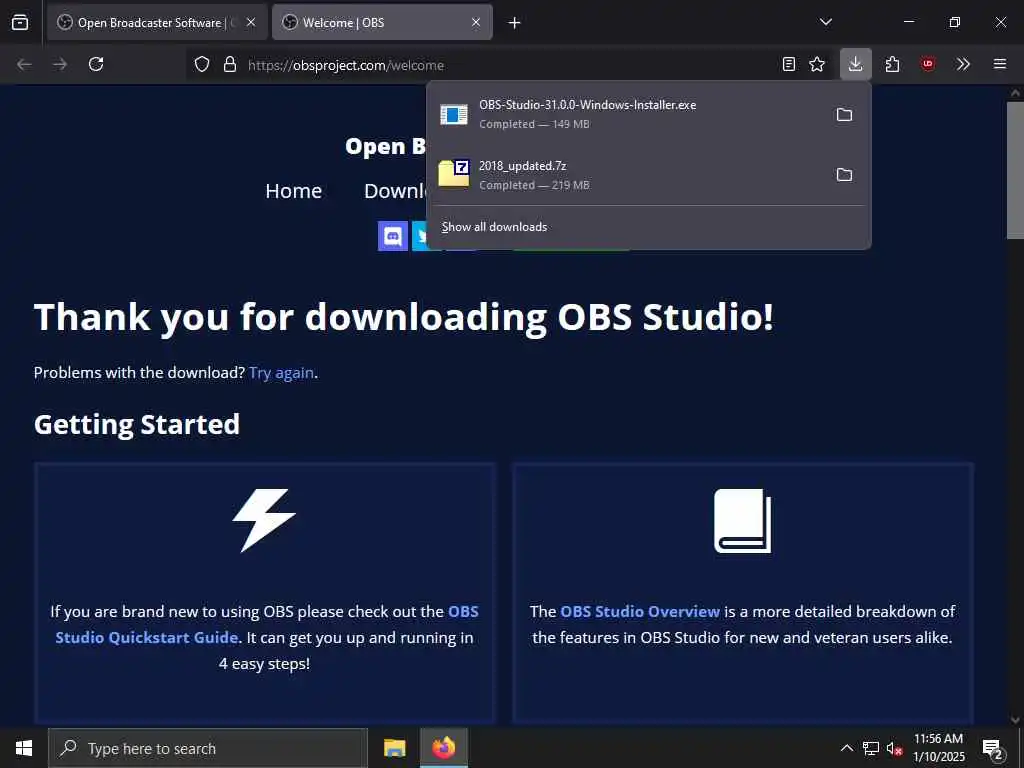This screenshot has width=1024, height=768.
Task: Go to Home page in site navigation
Action: [x=294, y=191]
